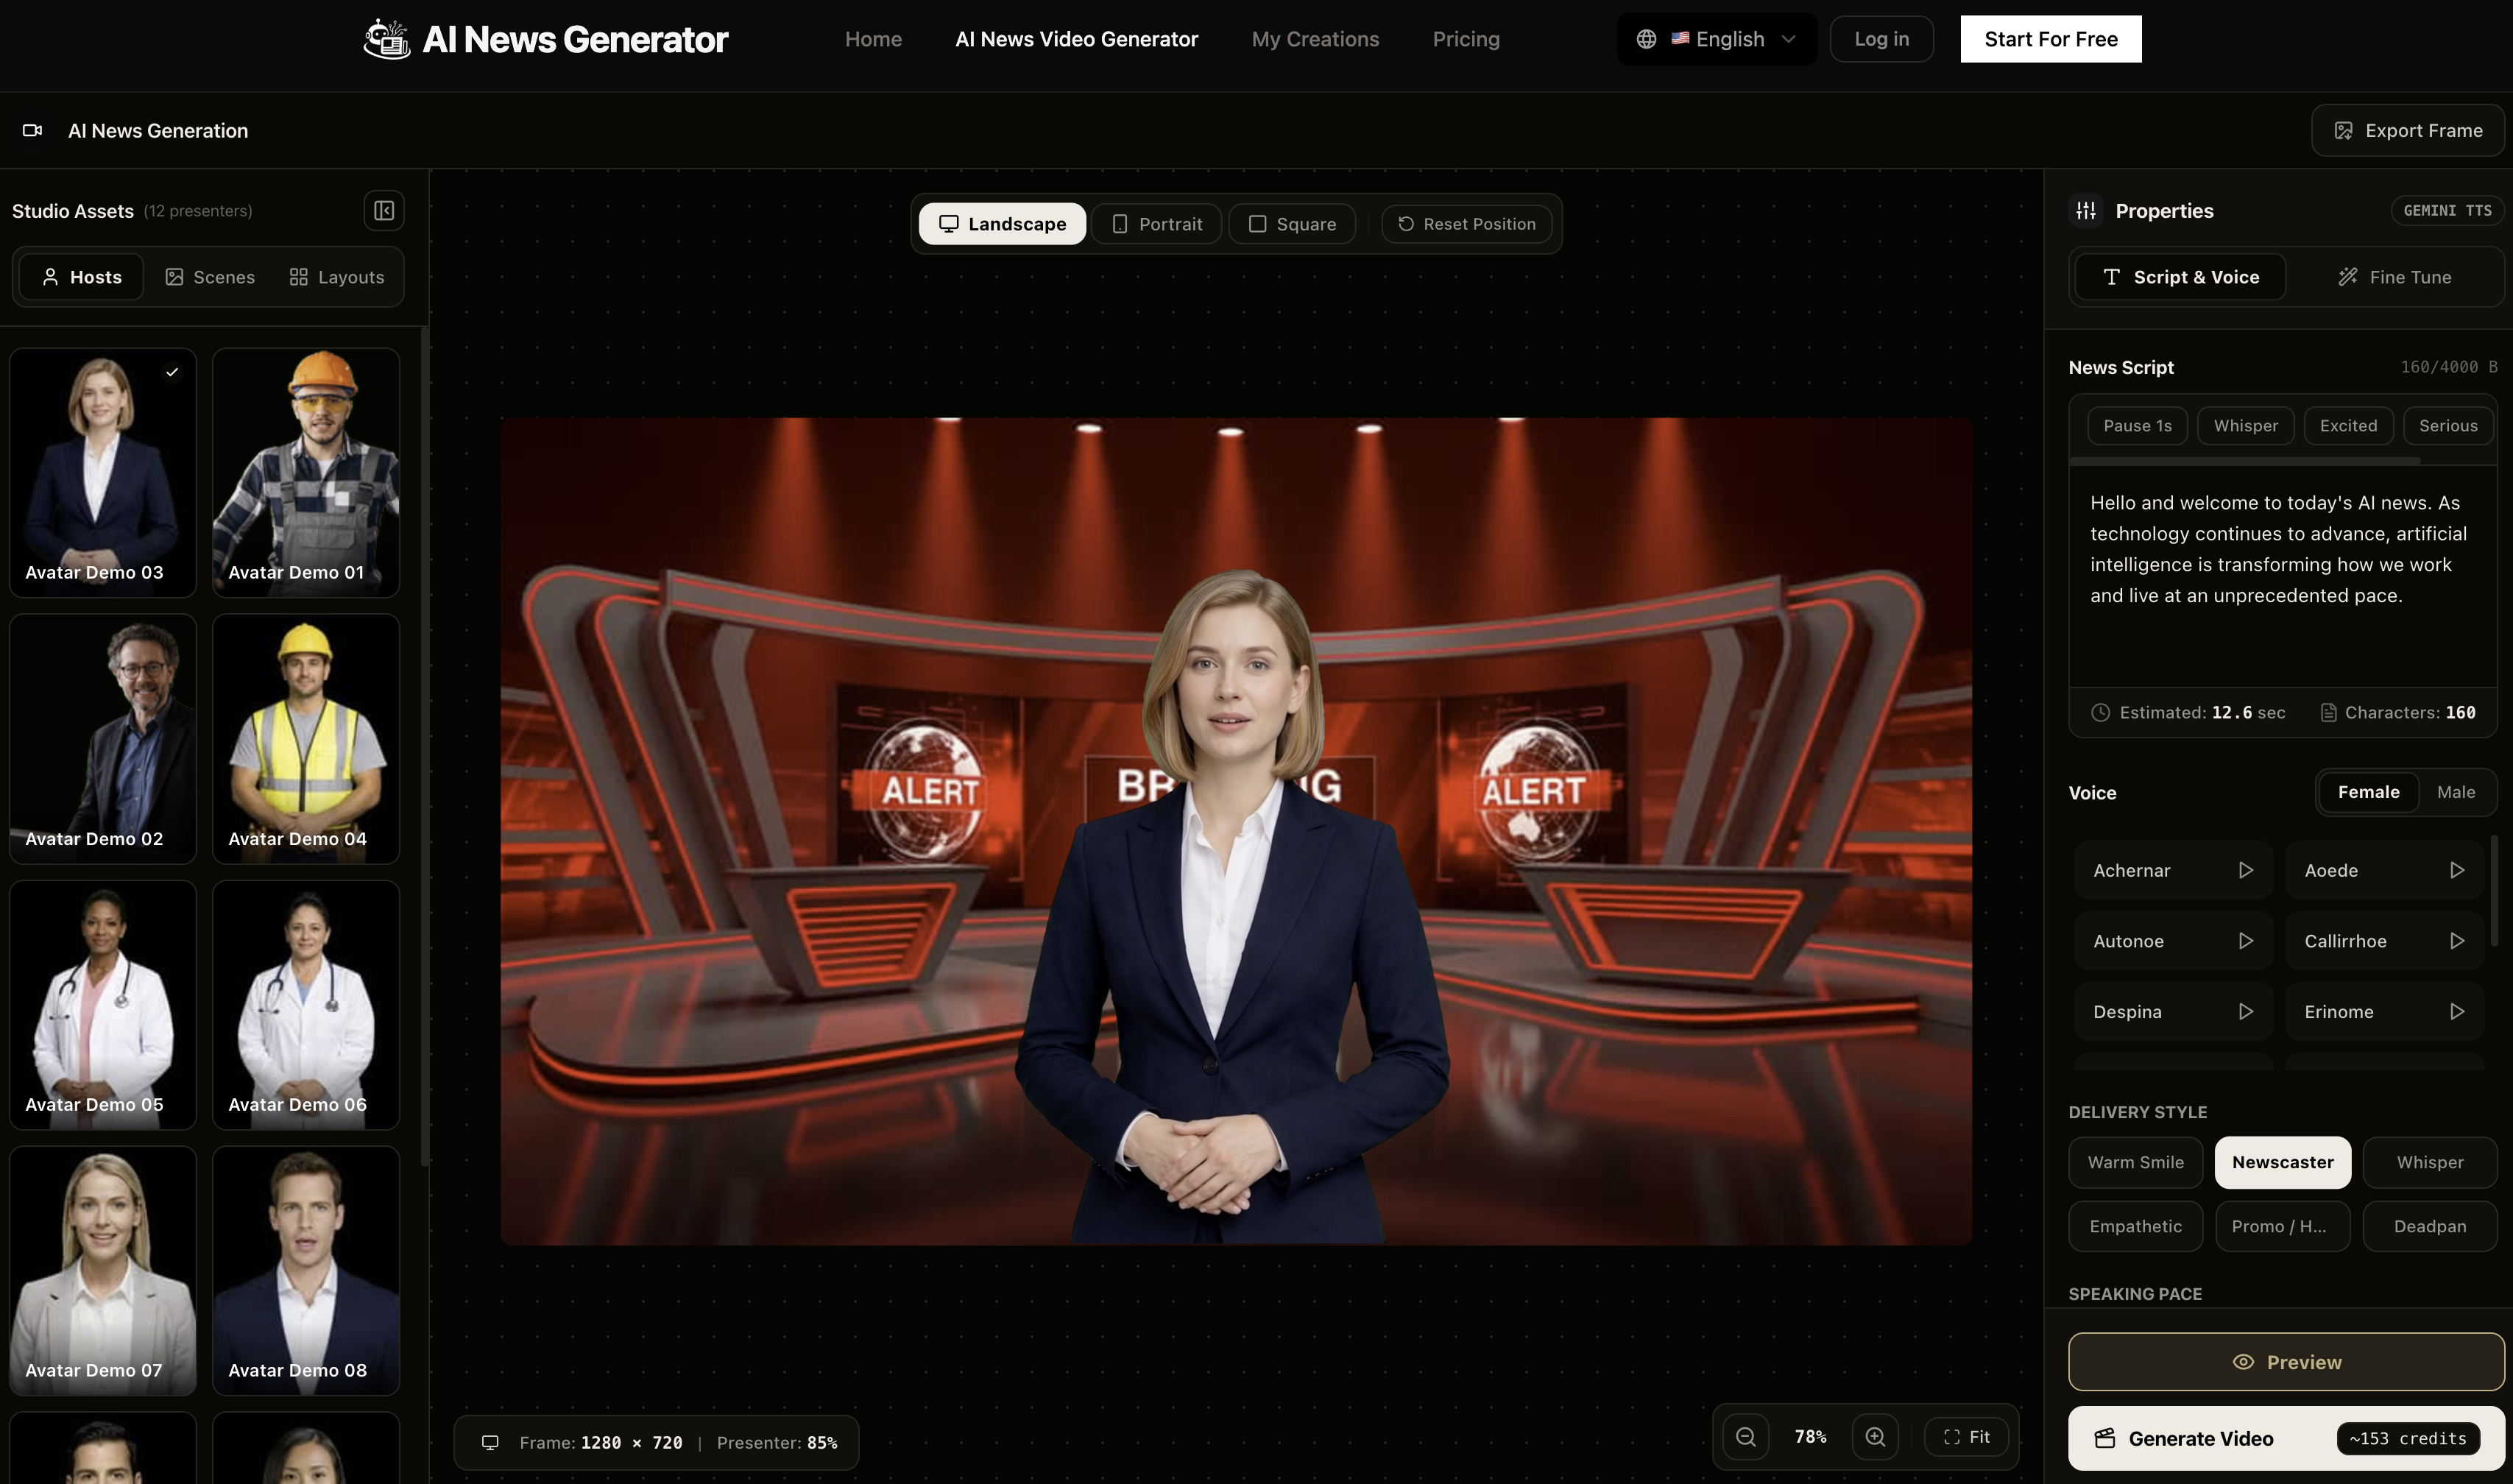2513x1484 pixels.
Task: Select Square orientation
Action: [x=1292, y=224]
